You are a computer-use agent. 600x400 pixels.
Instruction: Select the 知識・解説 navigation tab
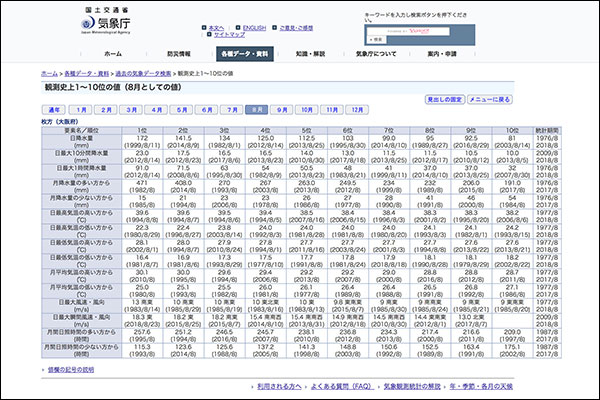tap(310, 52)
